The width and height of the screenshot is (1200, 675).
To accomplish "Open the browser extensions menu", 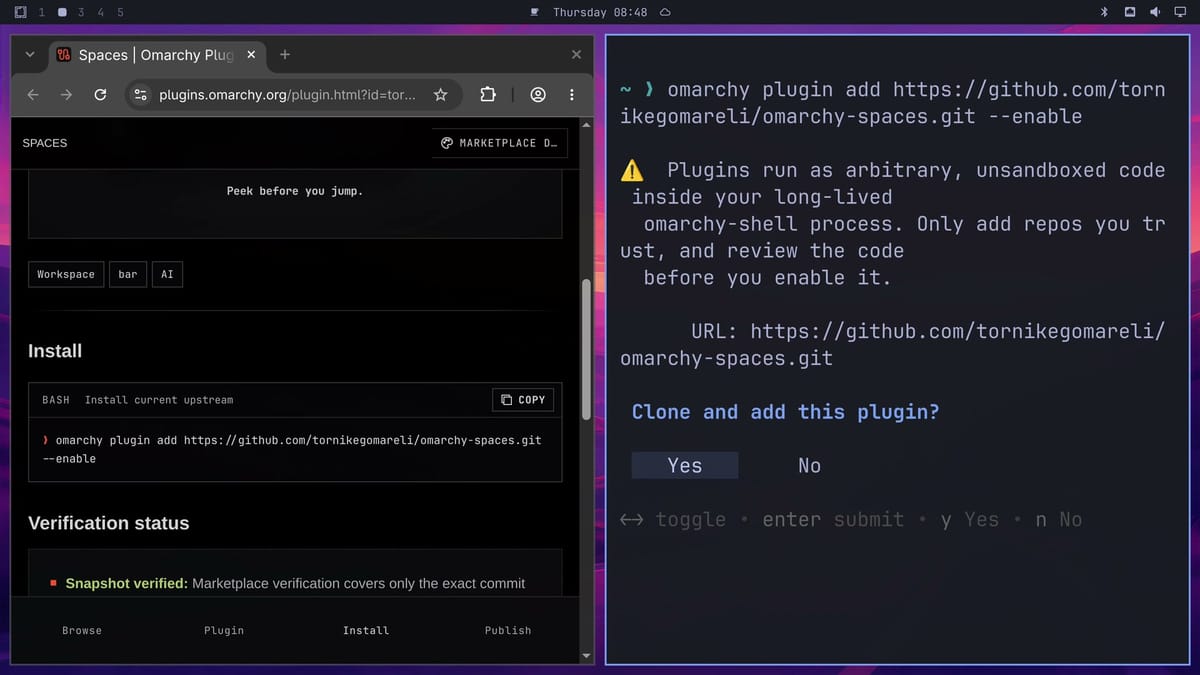I will pos(488,95).
